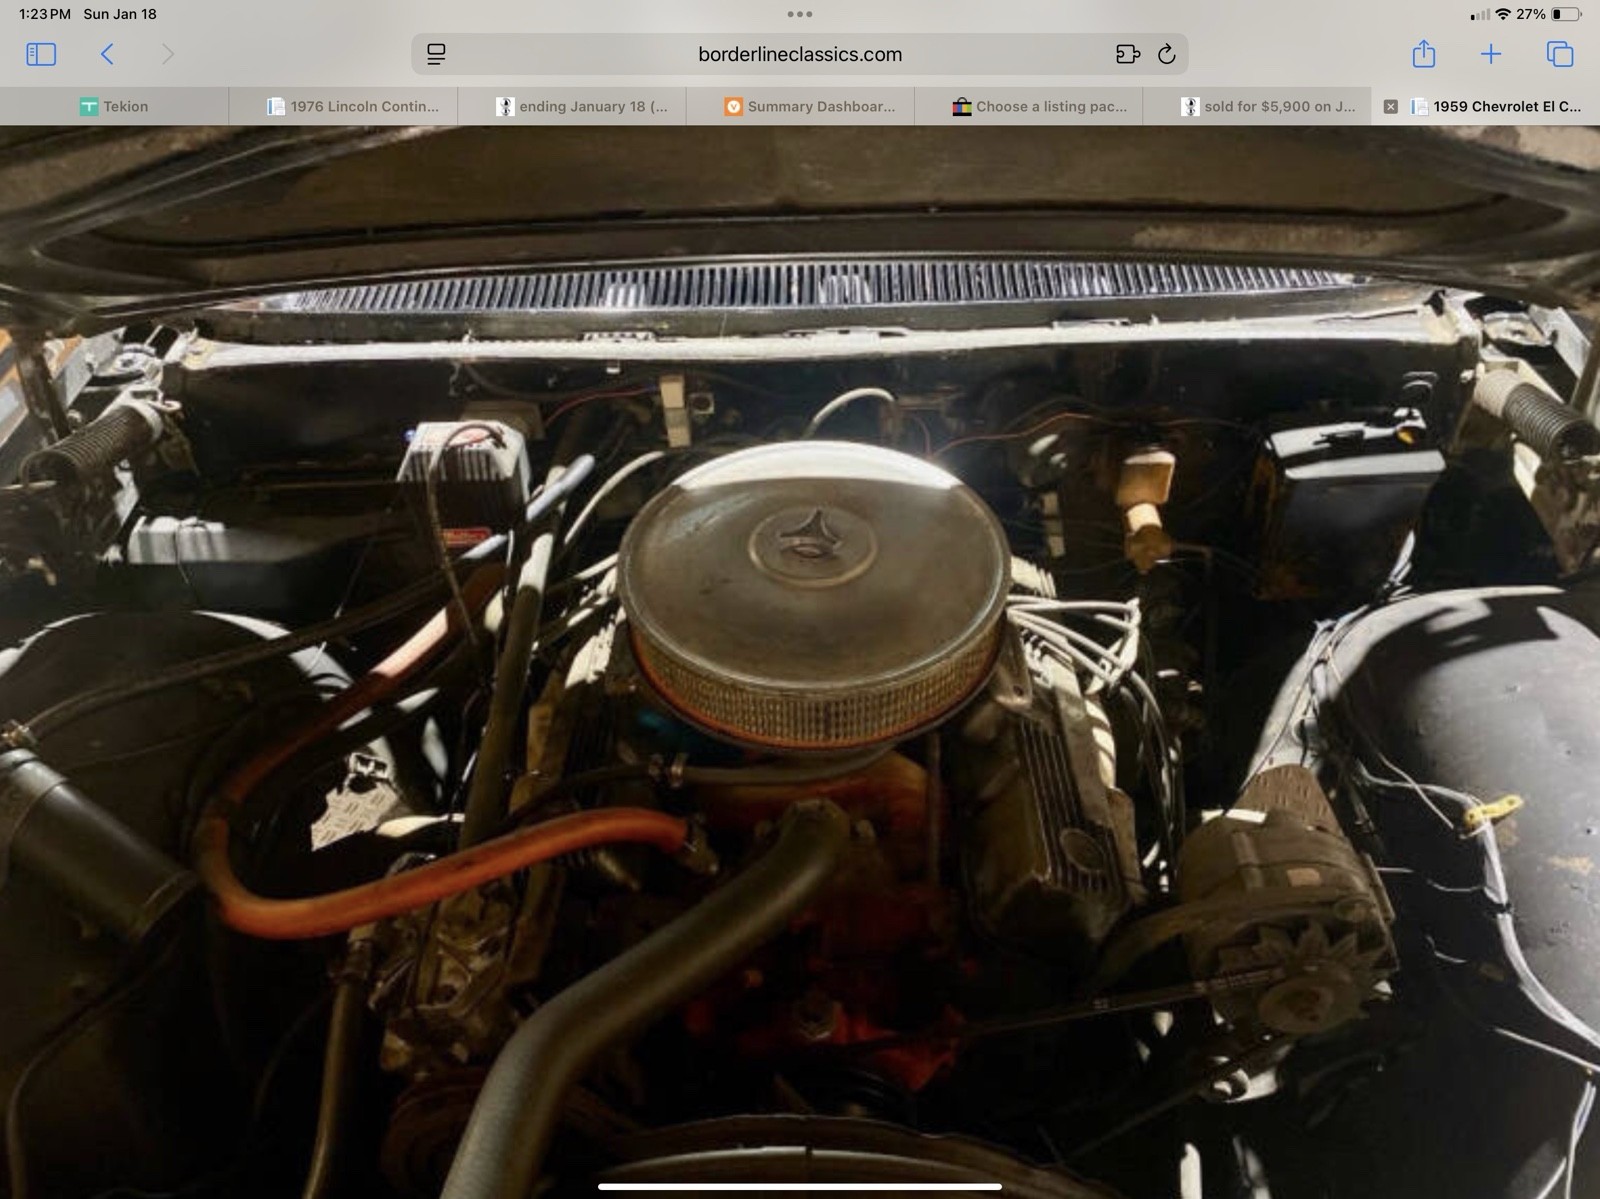1600x1199 pixels.
Task: Open the ending January 18 tab
Action: (x=582, y=106)
